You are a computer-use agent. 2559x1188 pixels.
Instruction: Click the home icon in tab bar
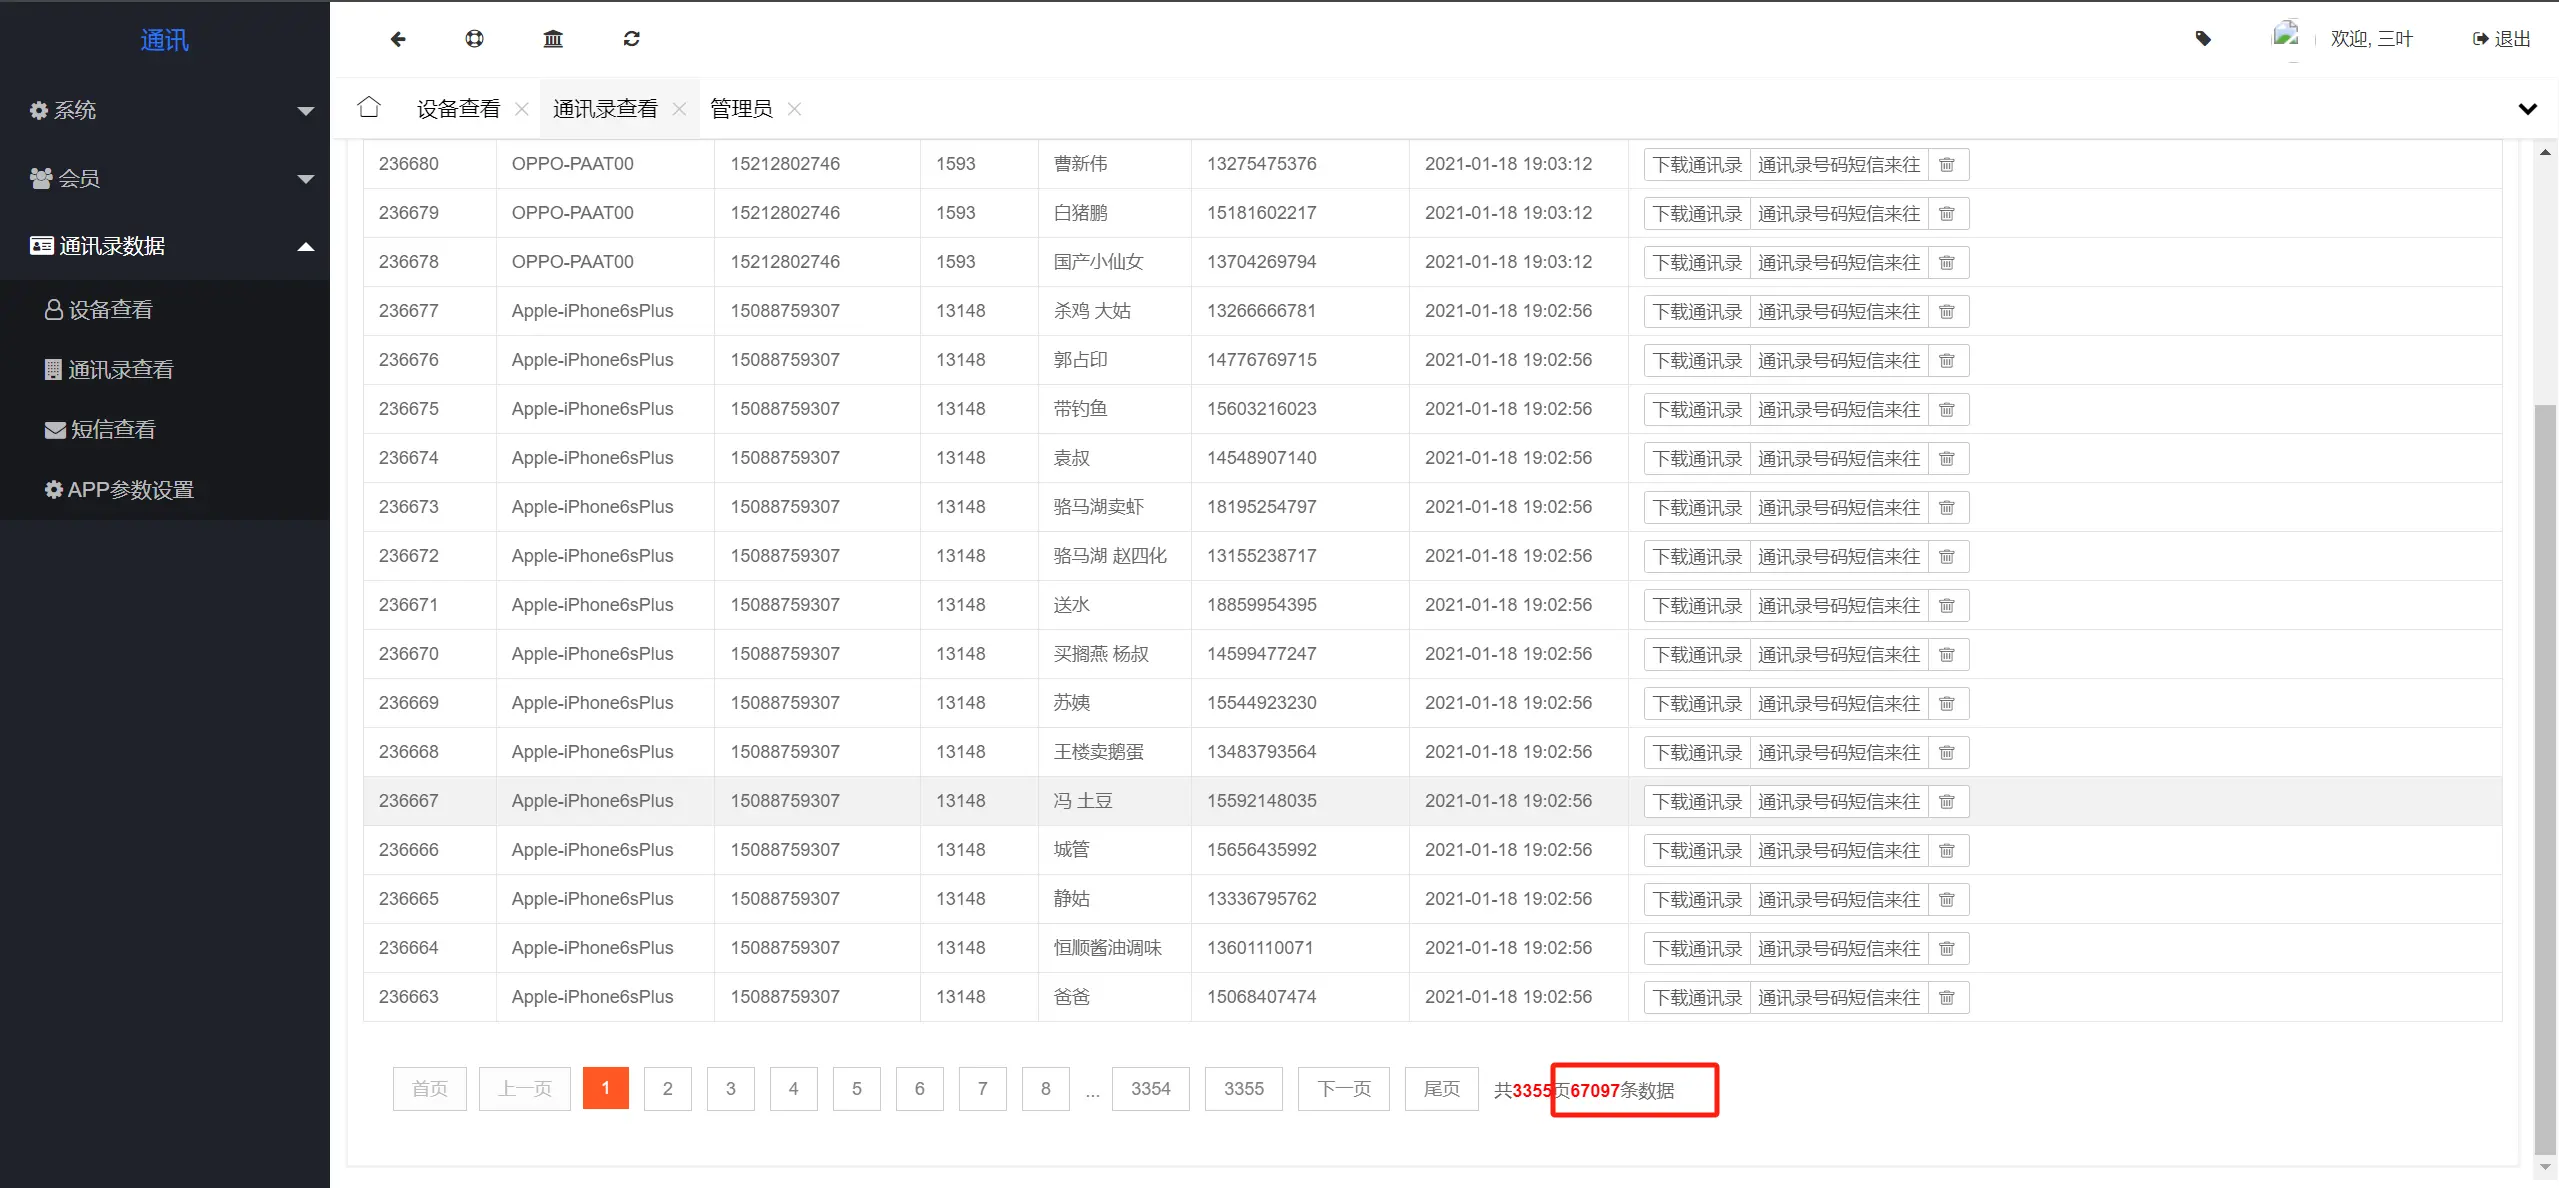point(369,107)
